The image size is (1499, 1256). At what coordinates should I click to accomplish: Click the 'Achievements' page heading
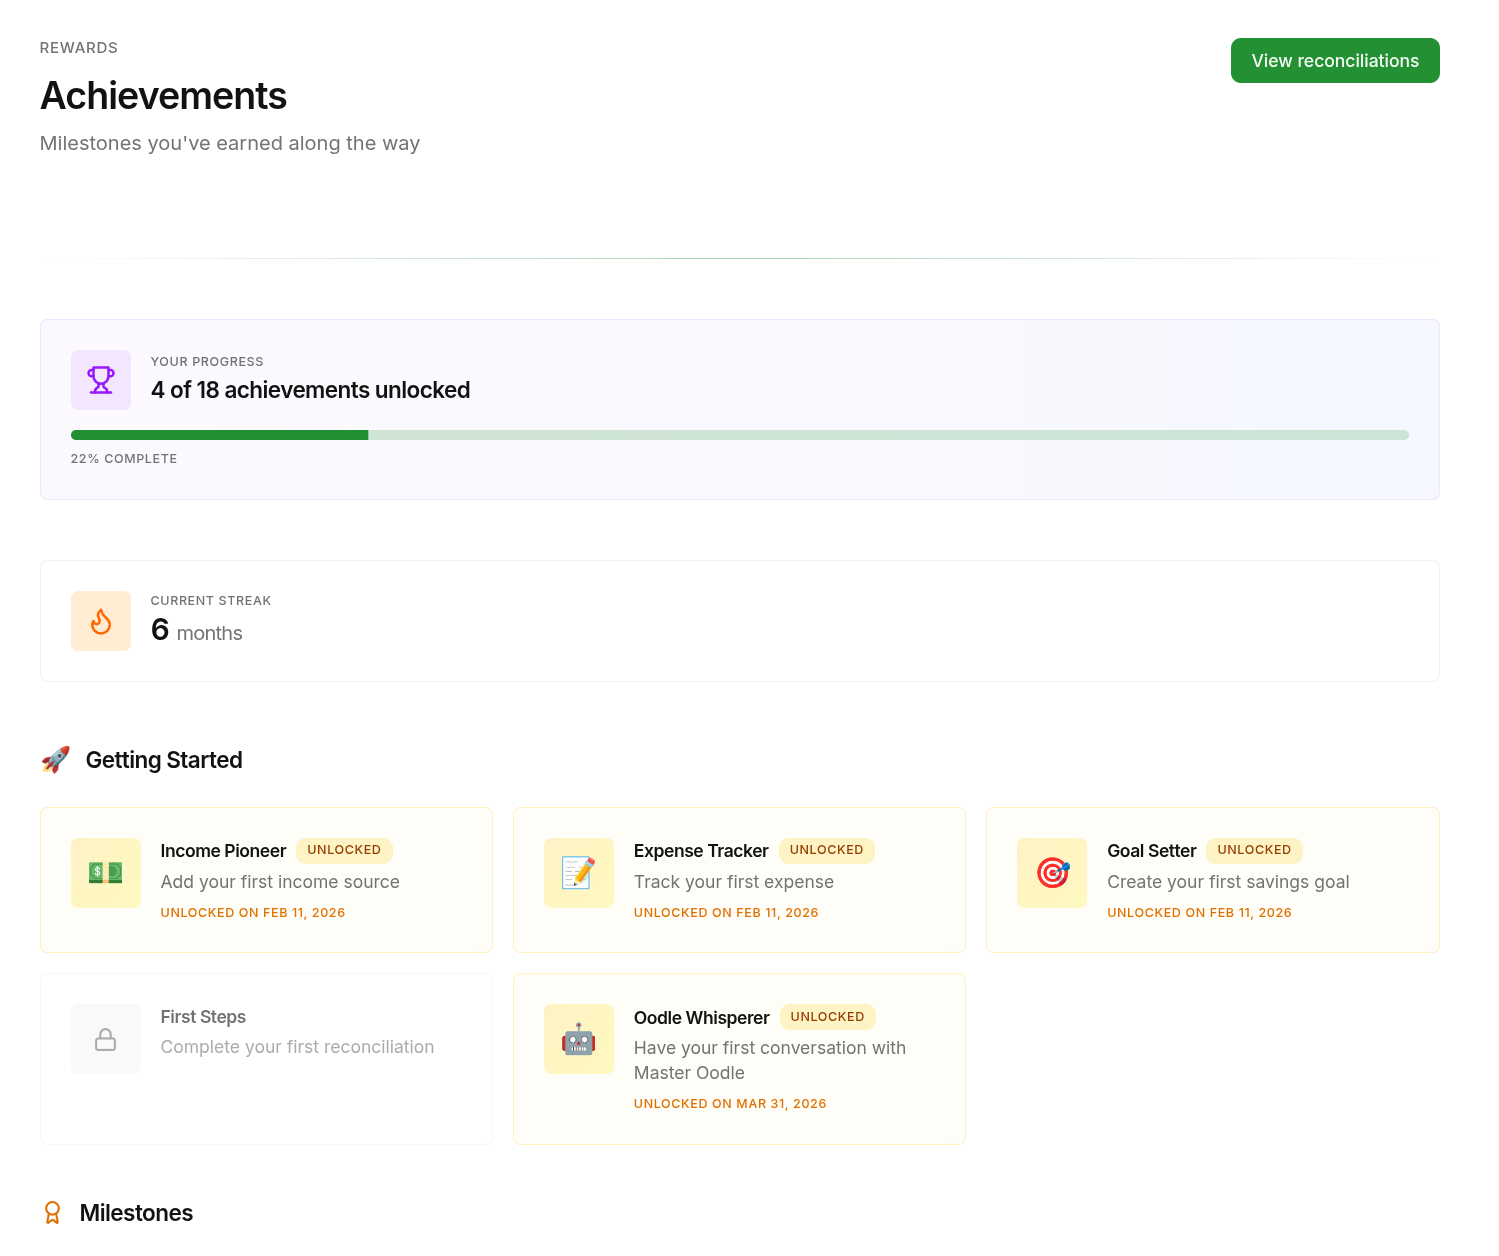coord(163,96)
